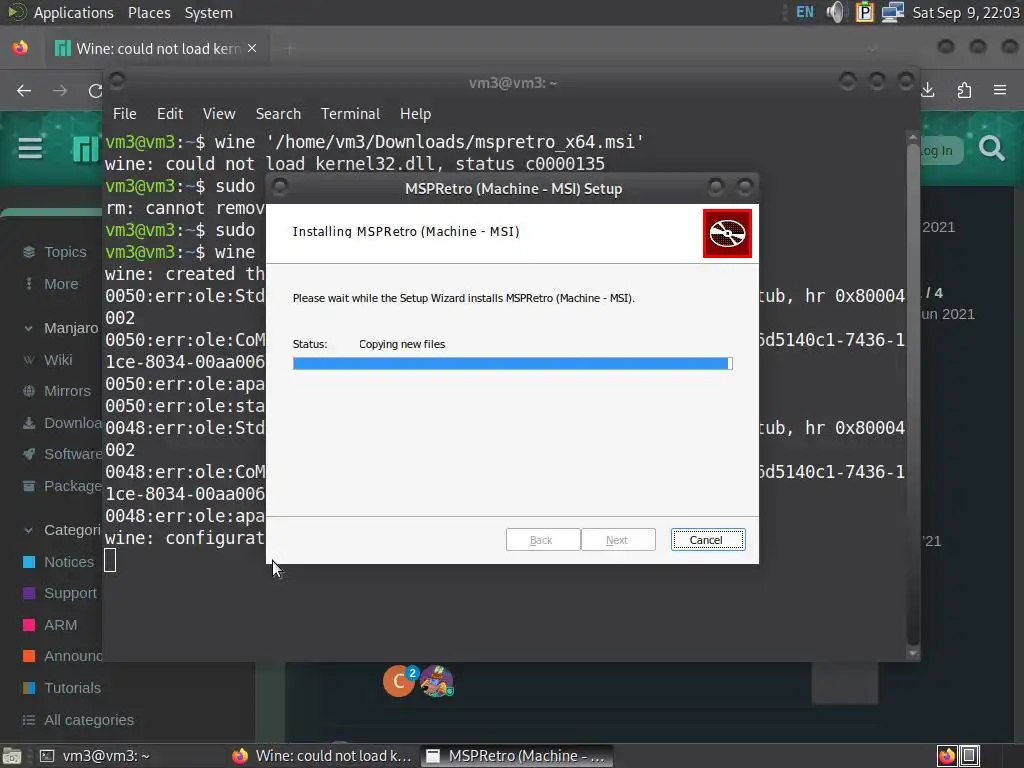Image resolution: width=1024 pixels, height=768 pixels.
Task: Collapse the Categories section in sidebar
Action: pyautogui.click(x=62, y=530)
